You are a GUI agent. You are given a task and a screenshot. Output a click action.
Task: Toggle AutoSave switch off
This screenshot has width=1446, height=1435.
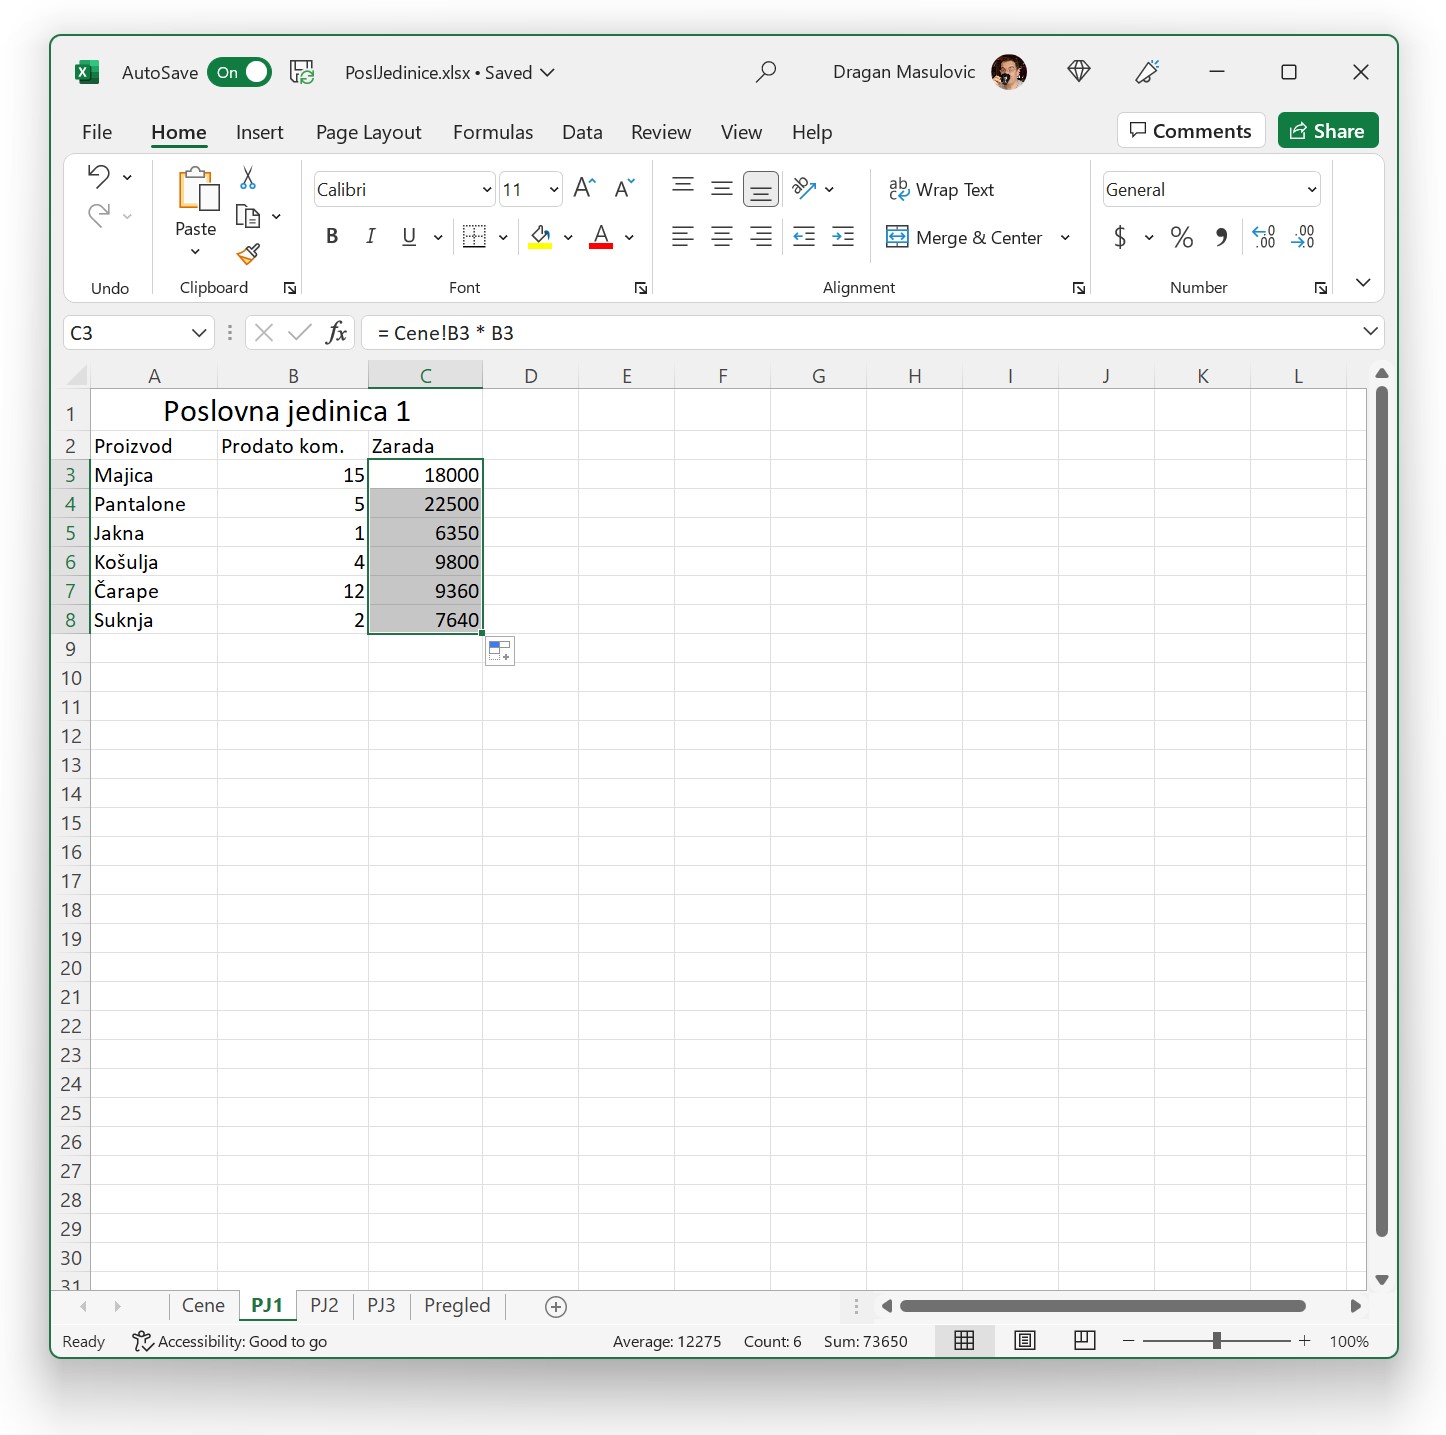pos(239,72)
